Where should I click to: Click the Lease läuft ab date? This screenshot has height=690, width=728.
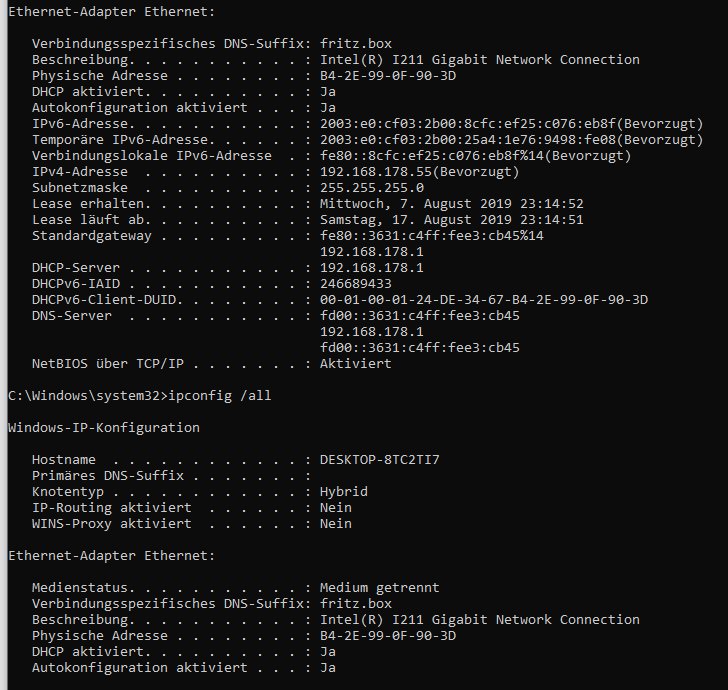[x=451, y=220]
